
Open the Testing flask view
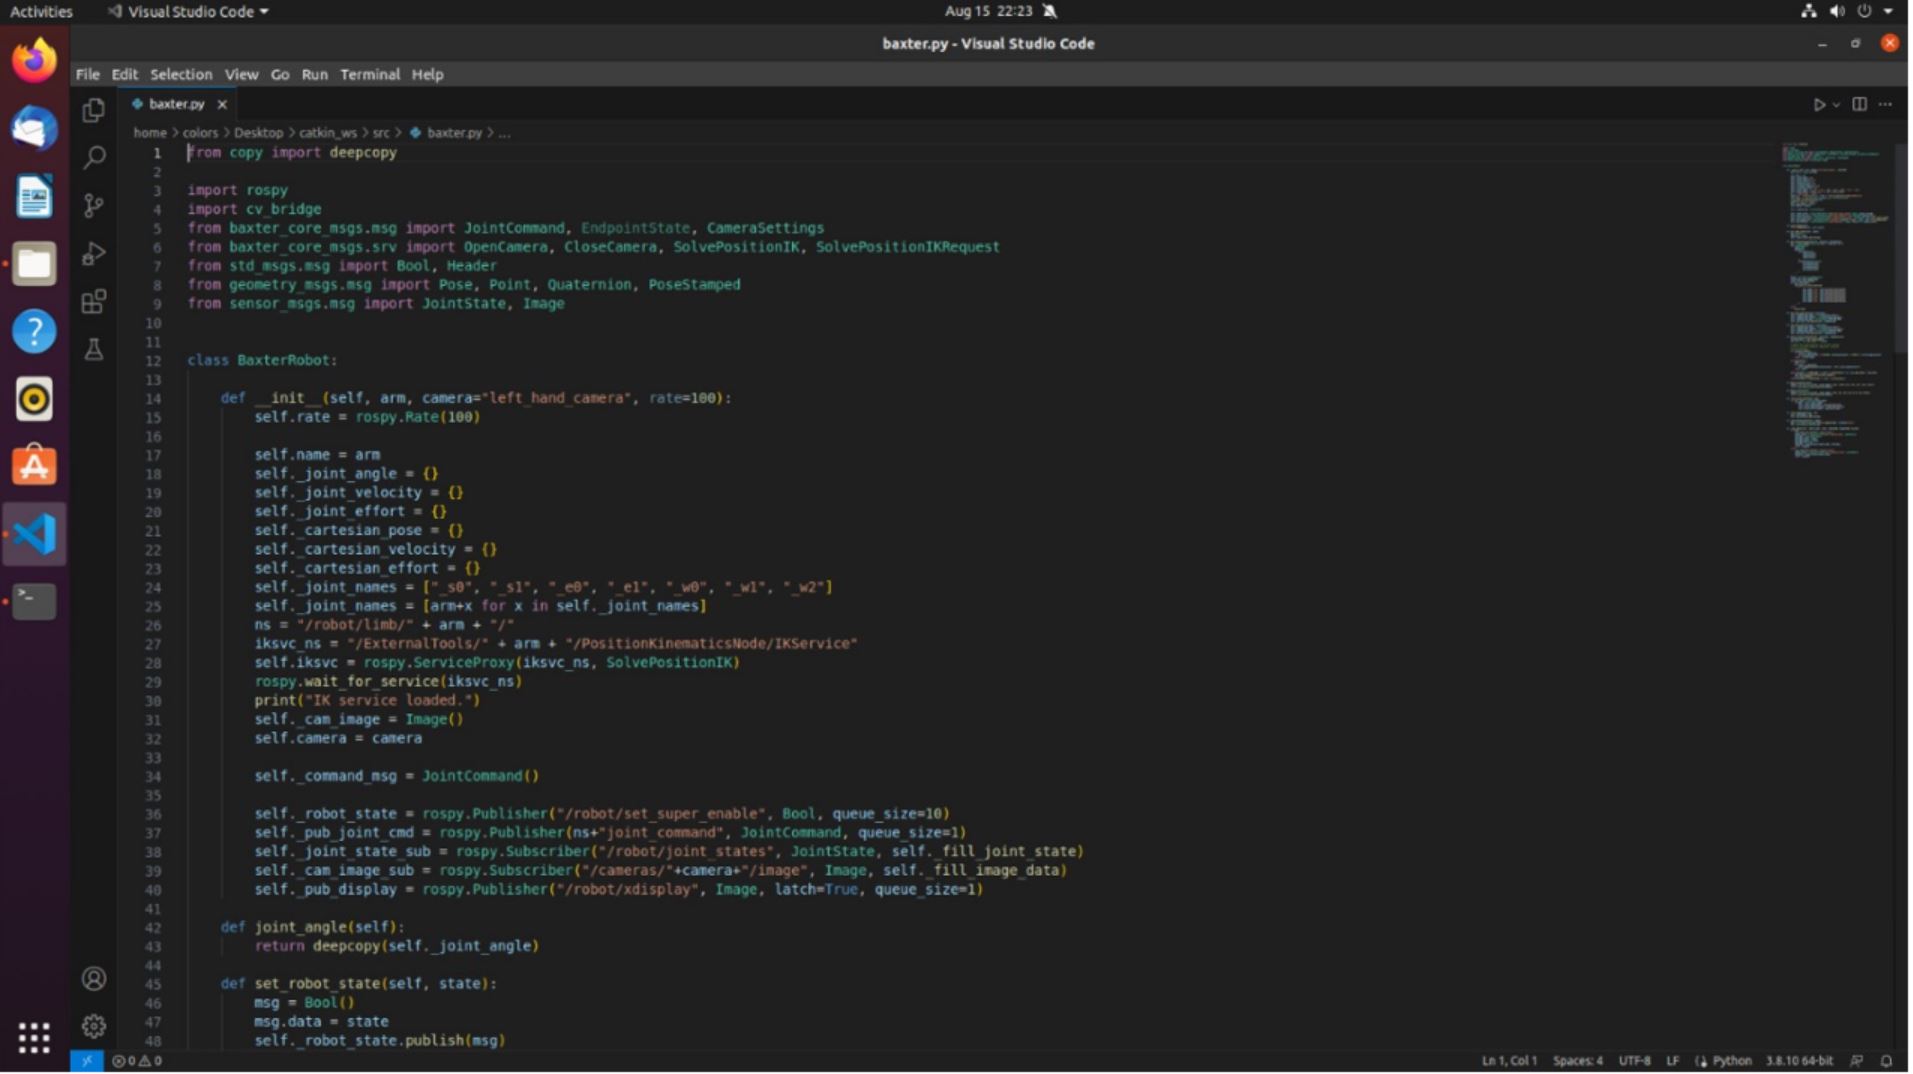[94, 349]
